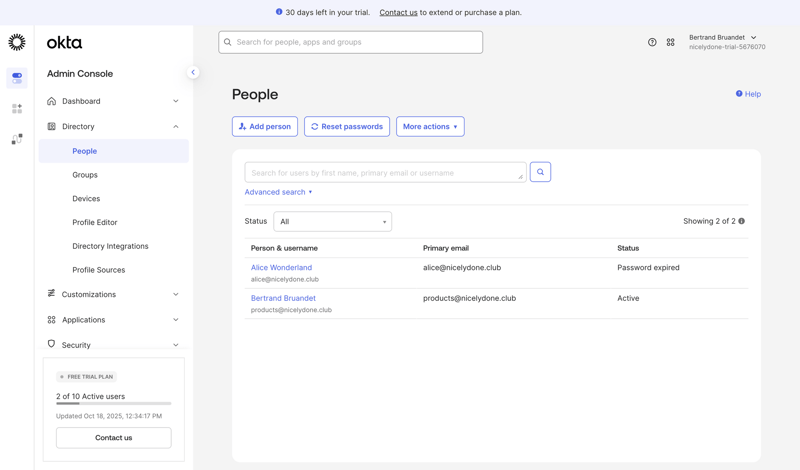Click the Directory book icon
Viewport: 800px width, 470px height.
[52, 127]
